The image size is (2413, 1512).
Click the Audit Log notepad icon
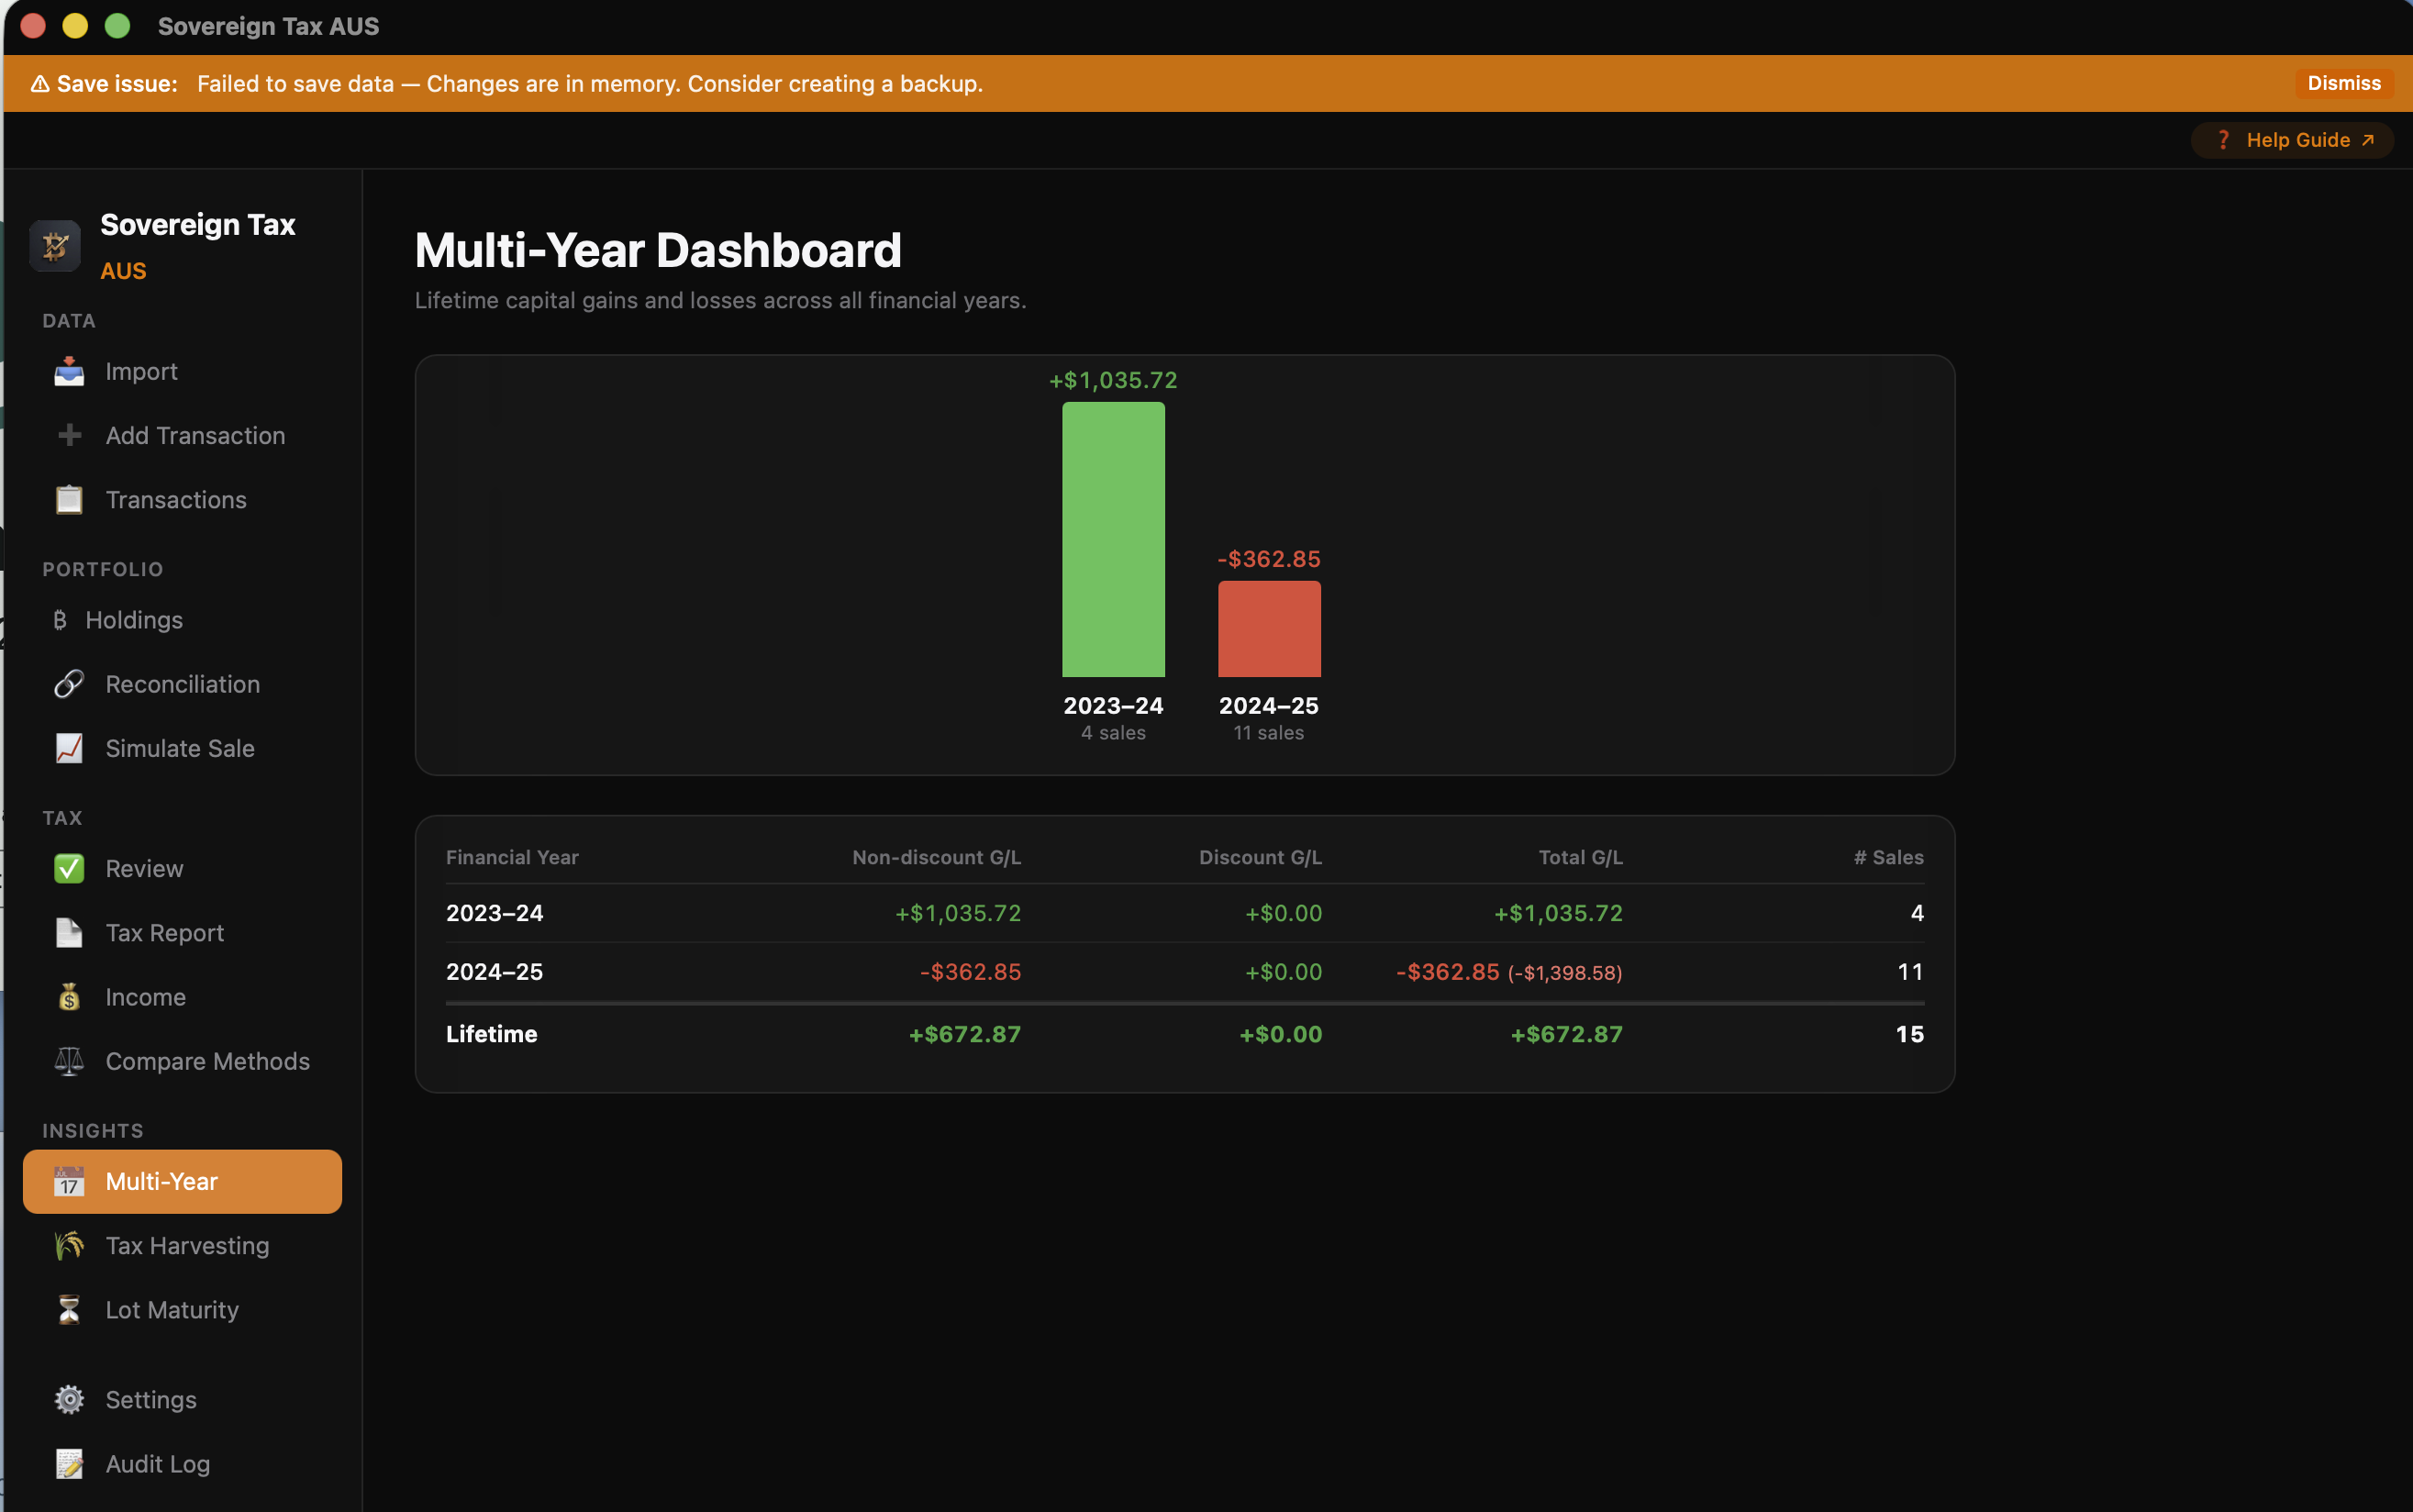click(68, 1463)
